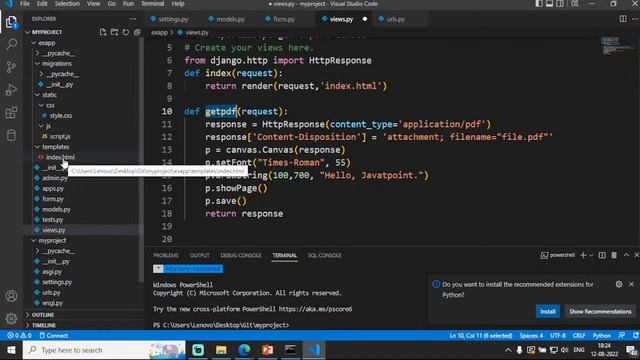This screenshot has height=360, width=640.
Task: Open the Explorer view in activity bar
Action: point(11,22)
